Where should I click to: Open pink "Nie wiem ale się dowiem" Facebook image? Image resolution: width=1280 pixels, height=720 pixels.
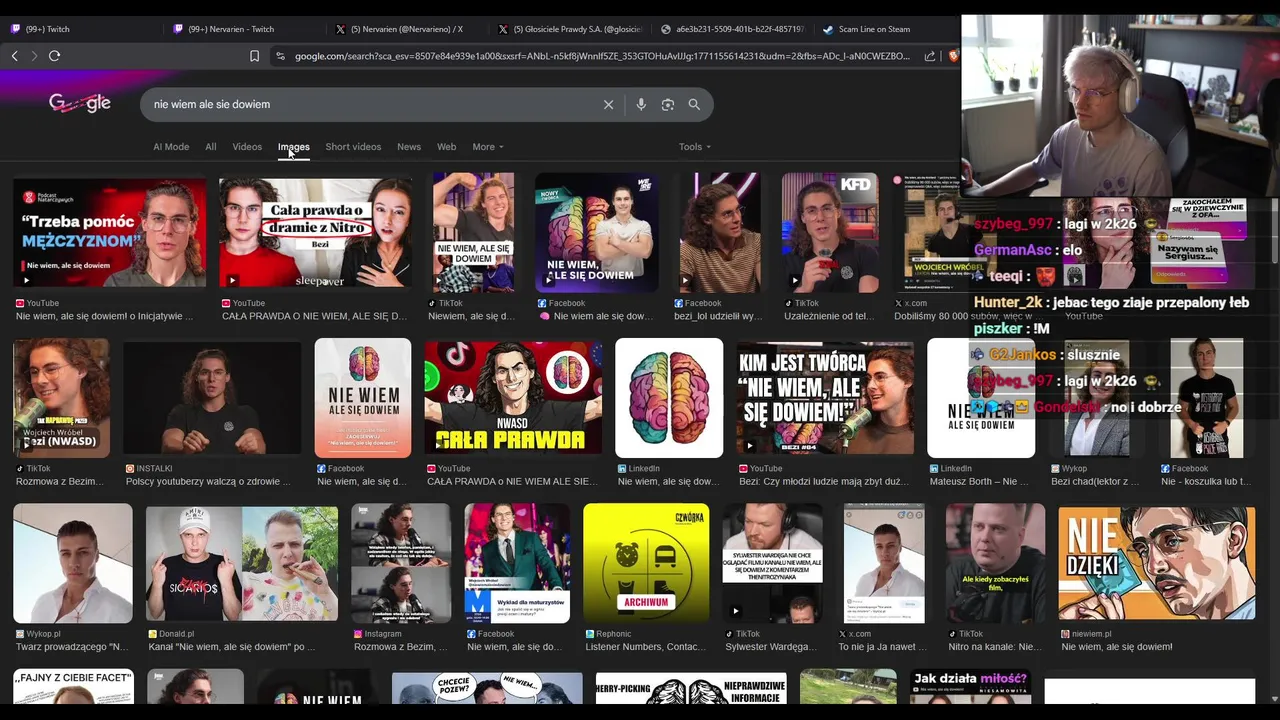pos(363,398)
